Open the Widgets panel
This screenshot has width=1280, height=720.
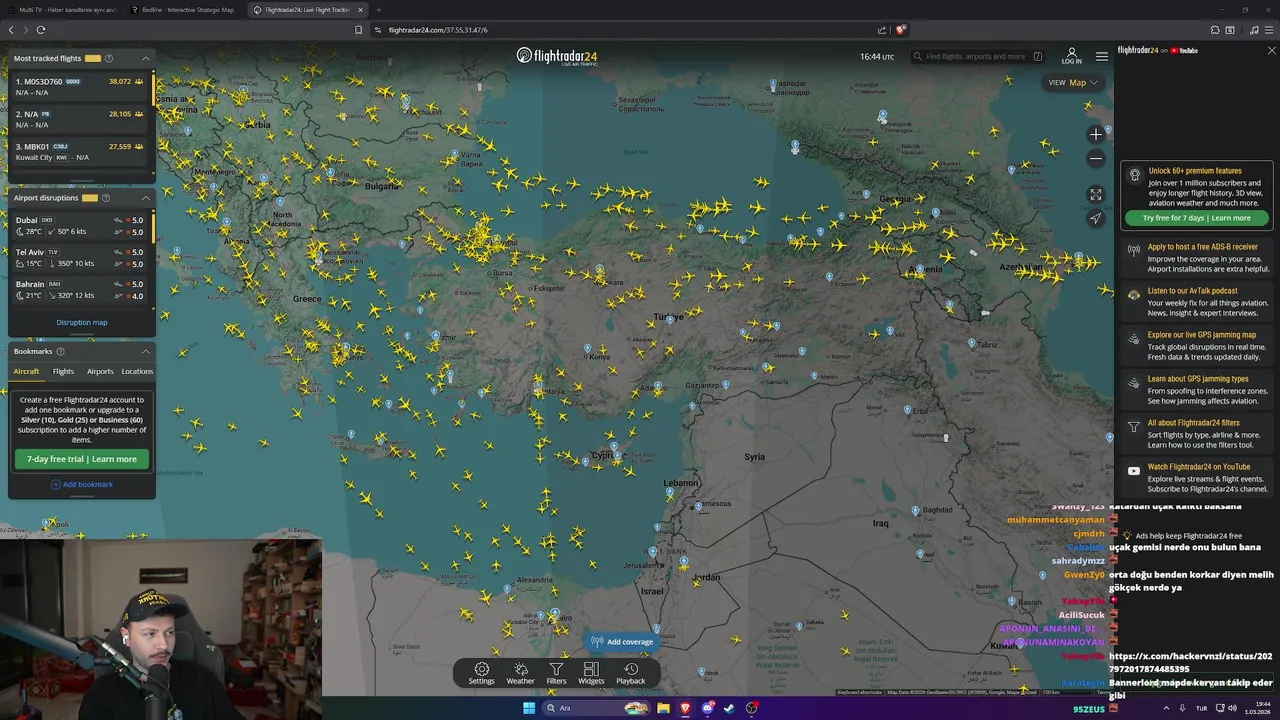click(591, 673)
